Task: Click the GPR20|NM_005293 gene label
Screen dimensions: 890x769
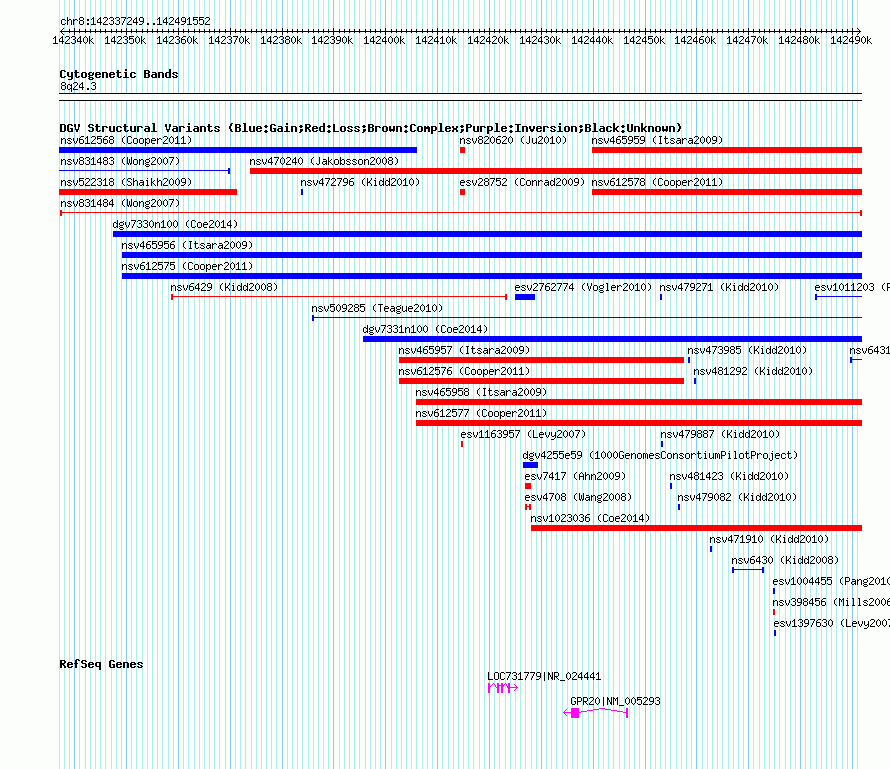Action: click(x=615, y=701)
